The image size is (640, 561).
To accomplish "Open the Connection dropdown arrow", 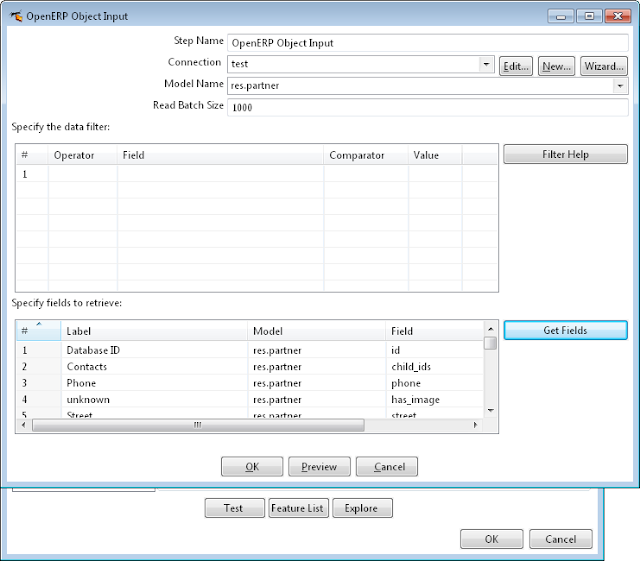I will tap(486, 65).
